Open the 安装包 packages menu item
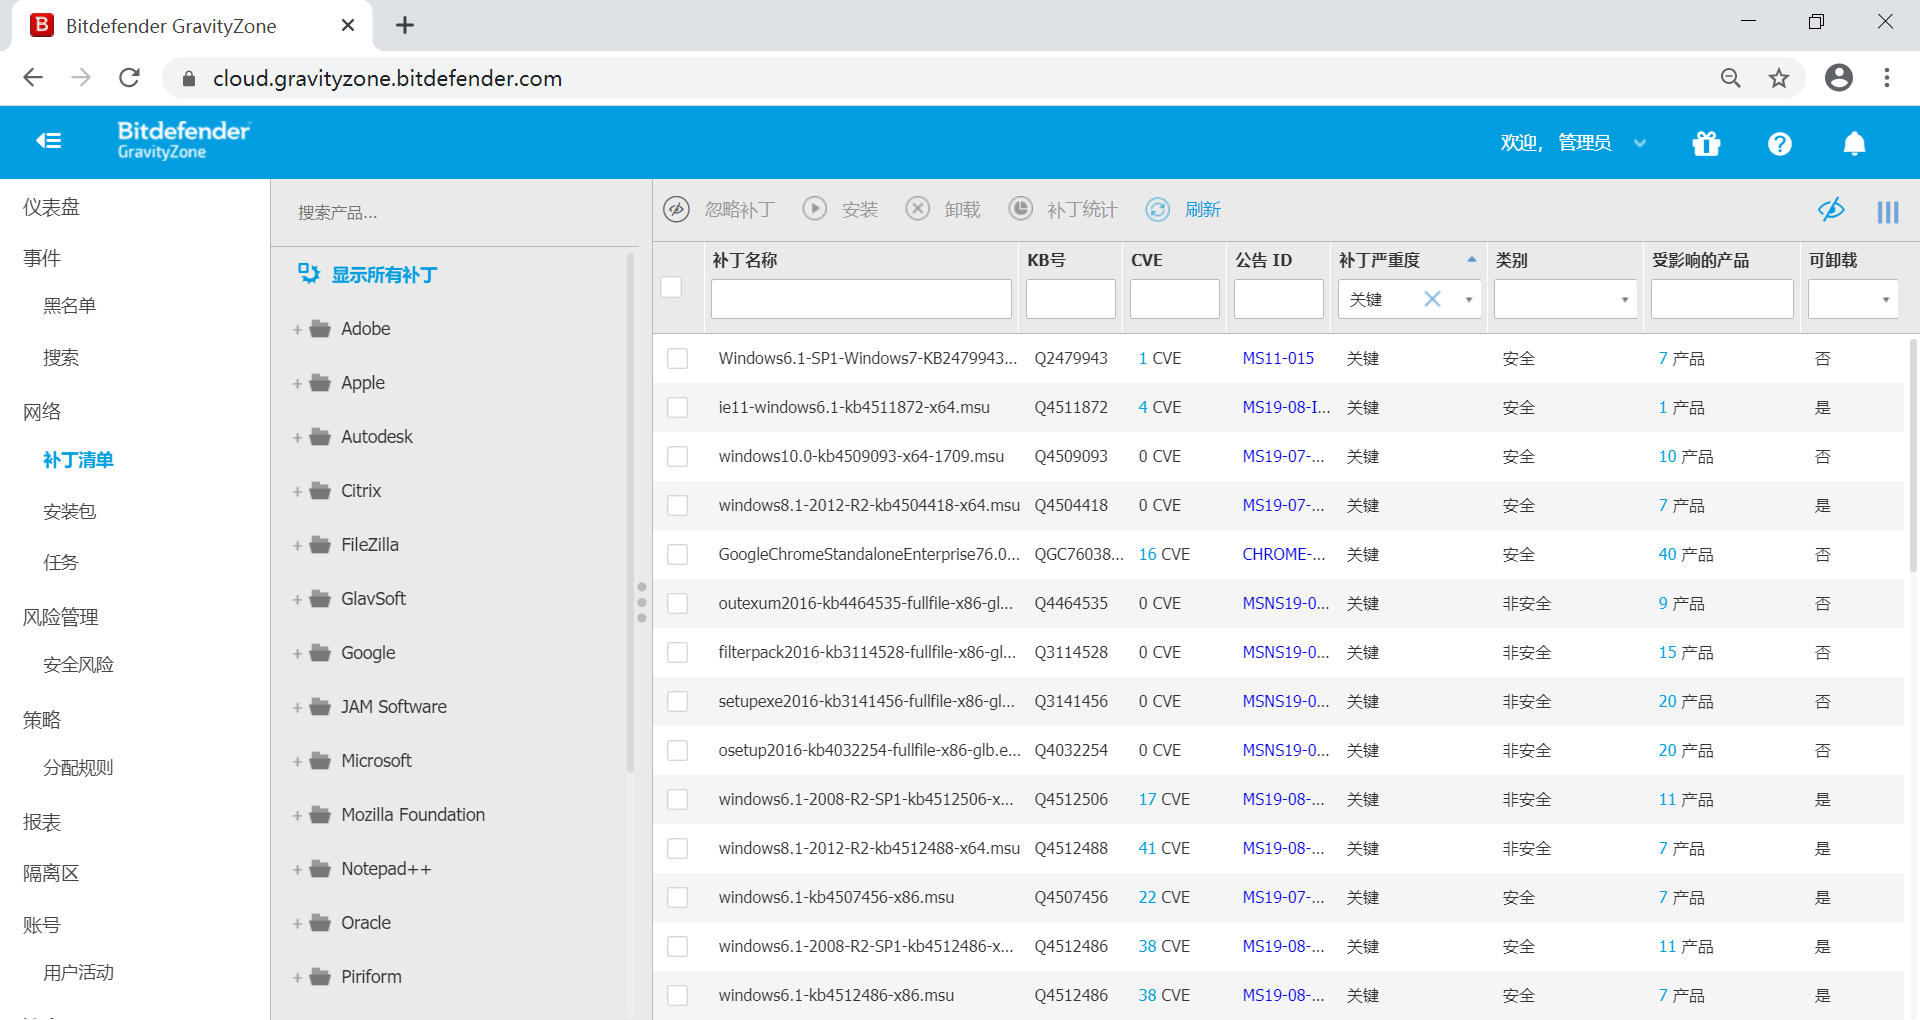Viewport: 1920px width, 1020px height. (x=69, y=511)
